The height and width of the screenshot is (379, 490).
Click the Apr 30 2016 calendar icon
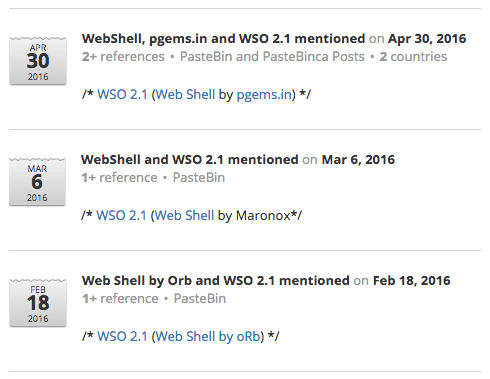38,61
